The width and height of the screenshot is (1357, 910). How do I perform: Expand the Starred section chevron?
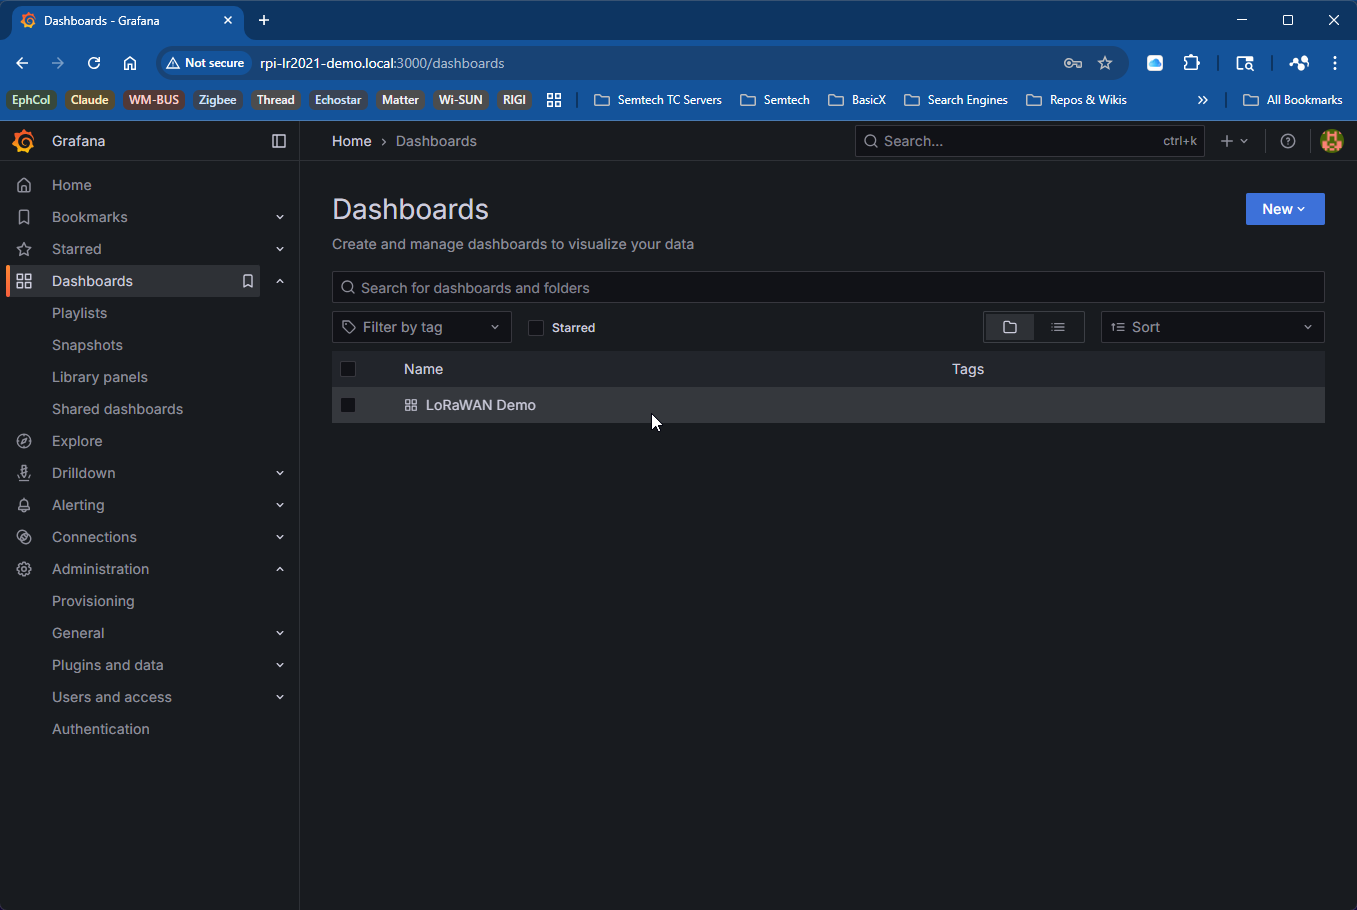click(x=280, y=249)
